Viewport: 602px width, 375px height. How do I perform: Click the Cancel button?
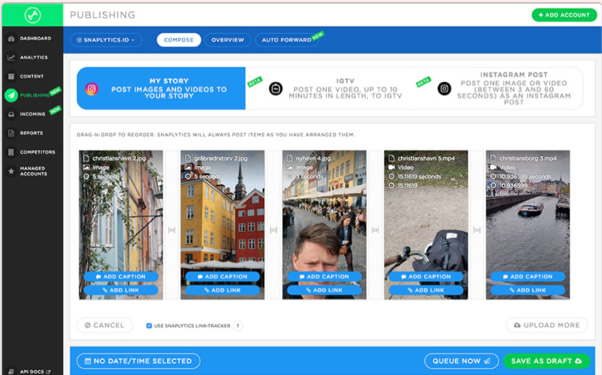[x=105, y=325]
